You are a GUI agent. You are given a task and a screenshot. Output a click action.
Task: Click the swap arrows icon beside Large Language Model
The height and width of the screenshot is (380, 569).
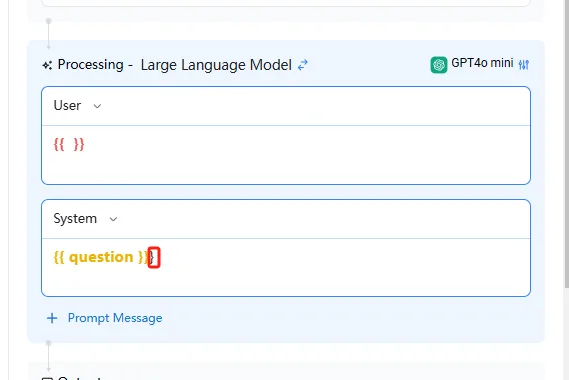coord(303,65)
